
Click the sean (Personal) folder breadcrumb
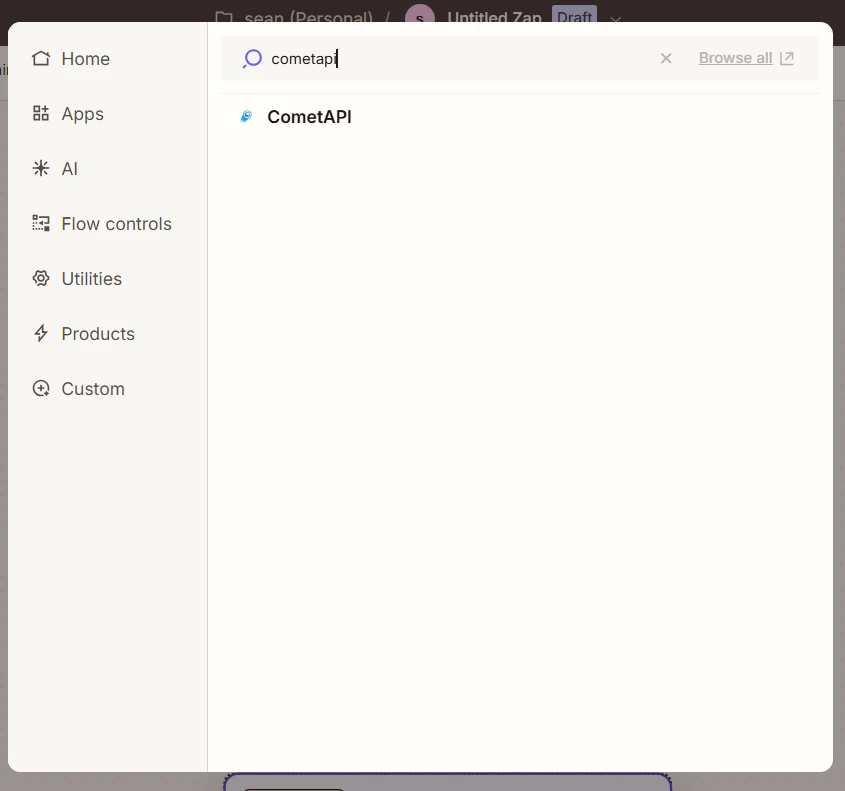(308, 17)
